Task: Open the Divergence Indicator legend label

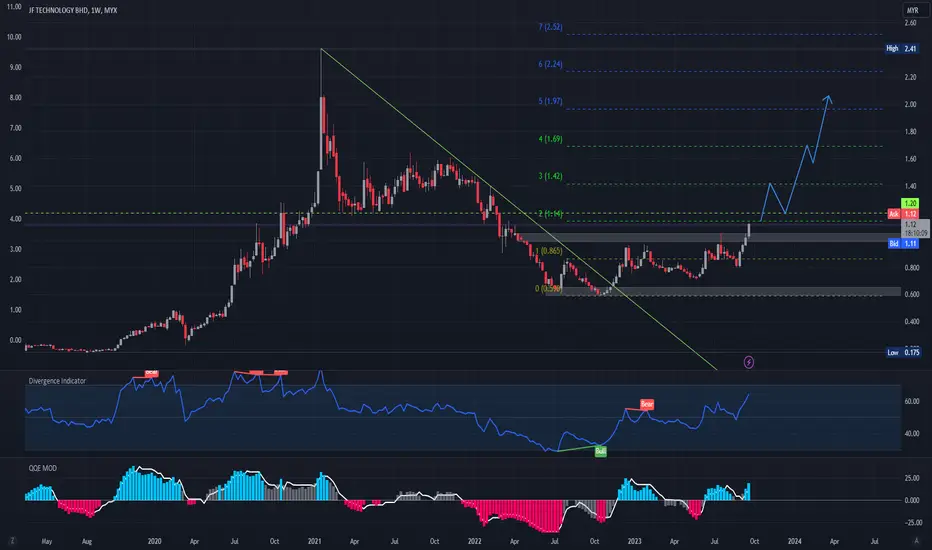Action: pyautogui.click(x=57, y=381)
